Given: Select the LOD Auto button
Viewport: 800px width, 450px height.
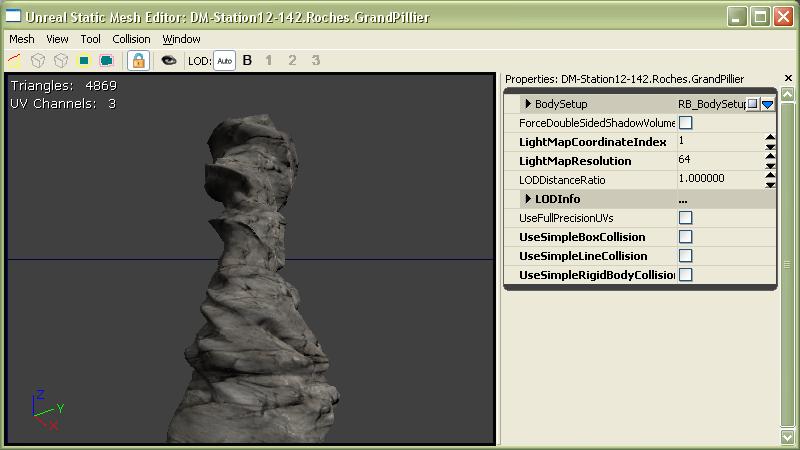Looking at the screenshot, I should 224,61.
